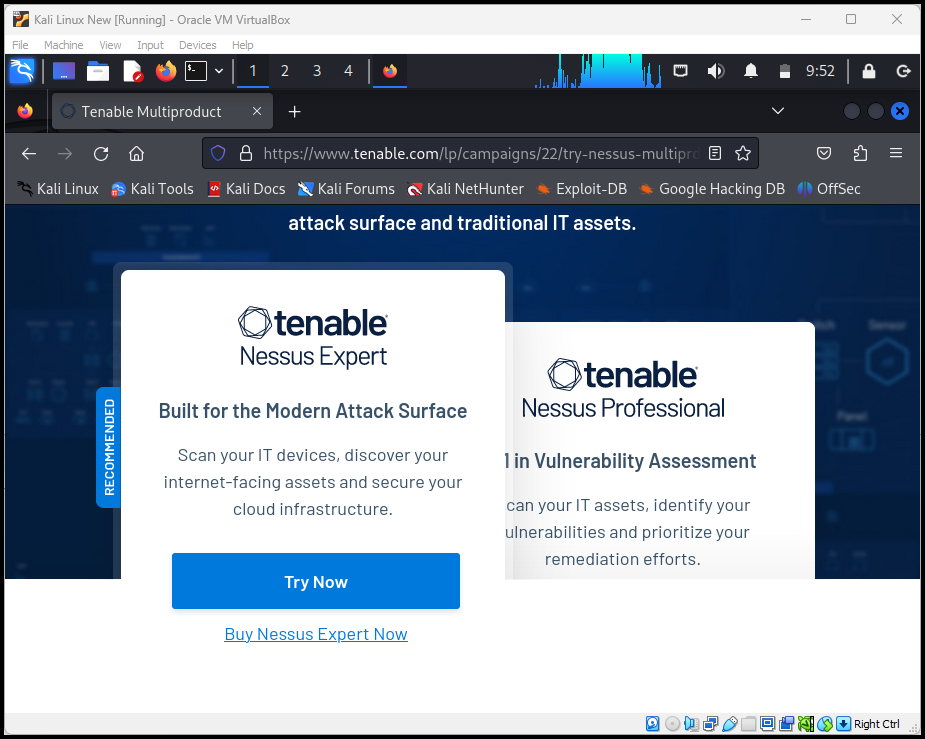Select the Tenable Multiproduct browser tab

tap(162, 111)
